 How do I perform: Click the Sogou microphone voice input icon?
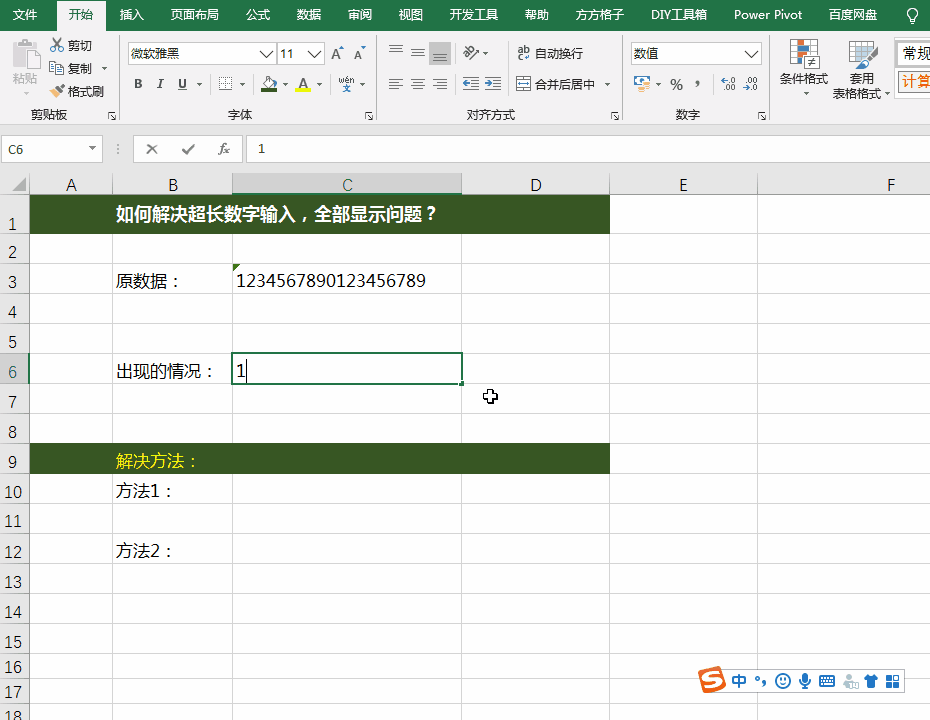click(x=805, y=681)
